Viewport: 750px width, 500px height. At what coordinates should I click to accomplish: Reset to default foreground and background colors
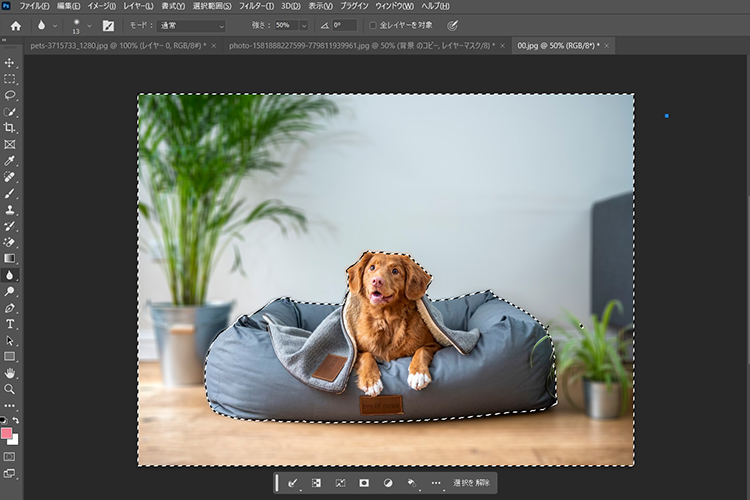(x=4, y=420)
